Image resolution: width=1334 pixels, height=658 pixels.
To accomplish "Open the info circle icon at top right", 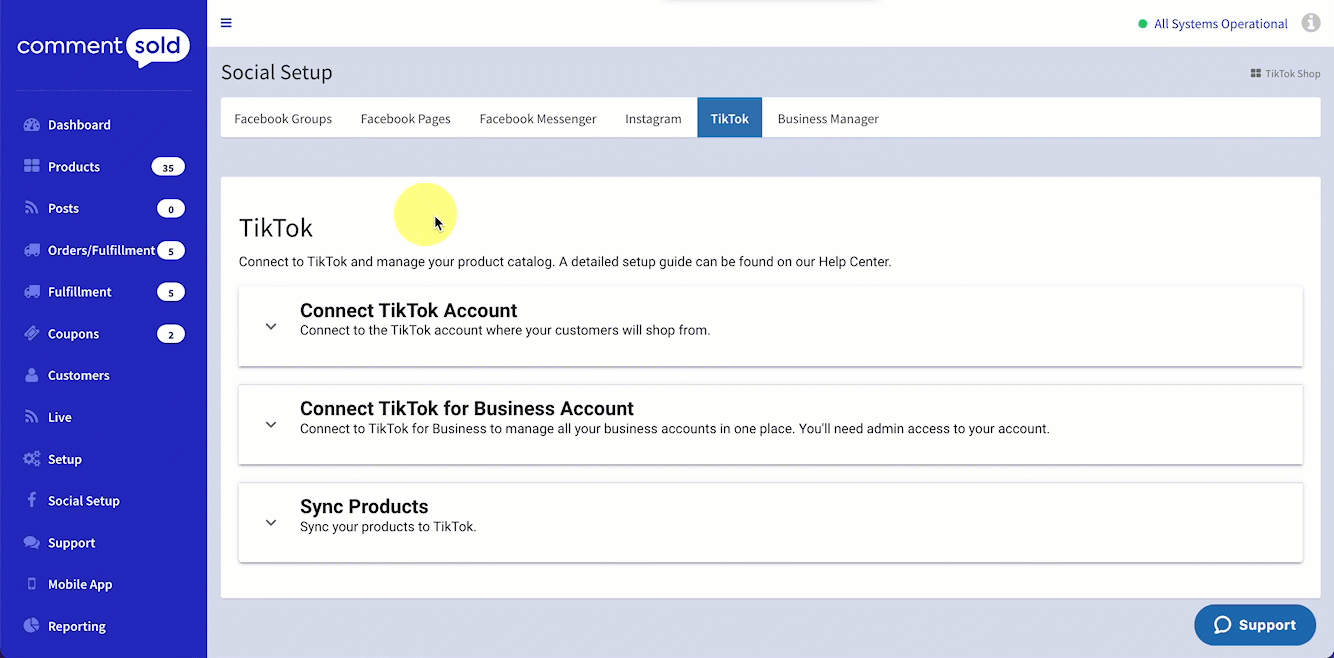I will pyautogui.click(x=1310, y=23).
